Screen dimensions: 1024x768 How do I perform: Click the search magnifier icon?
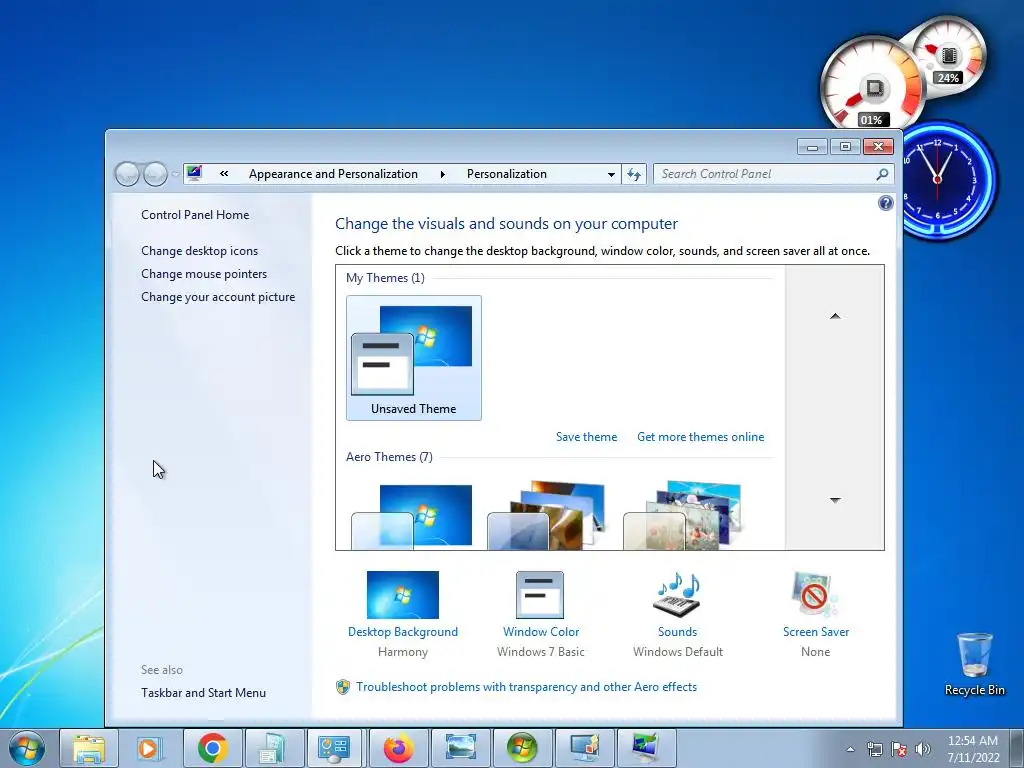[882, 174]
